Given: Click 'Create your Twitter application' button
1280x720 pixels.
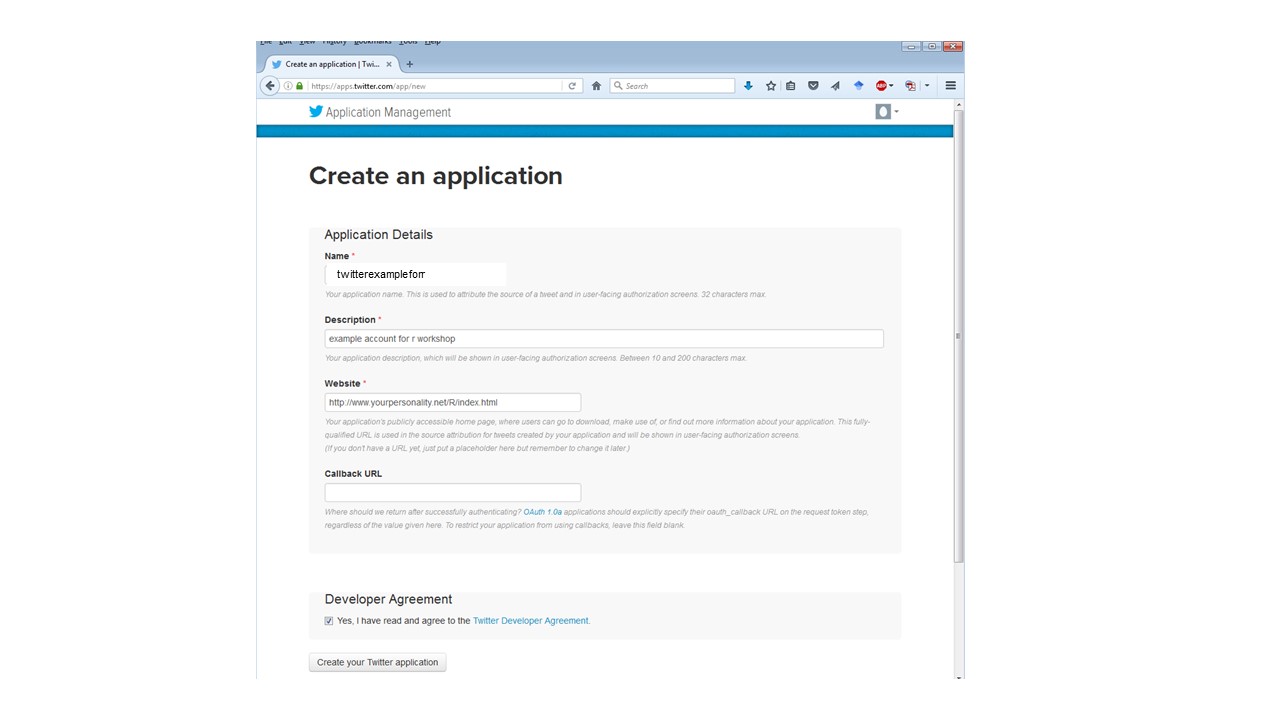Looking at the screenshot, I should (377, 662).
